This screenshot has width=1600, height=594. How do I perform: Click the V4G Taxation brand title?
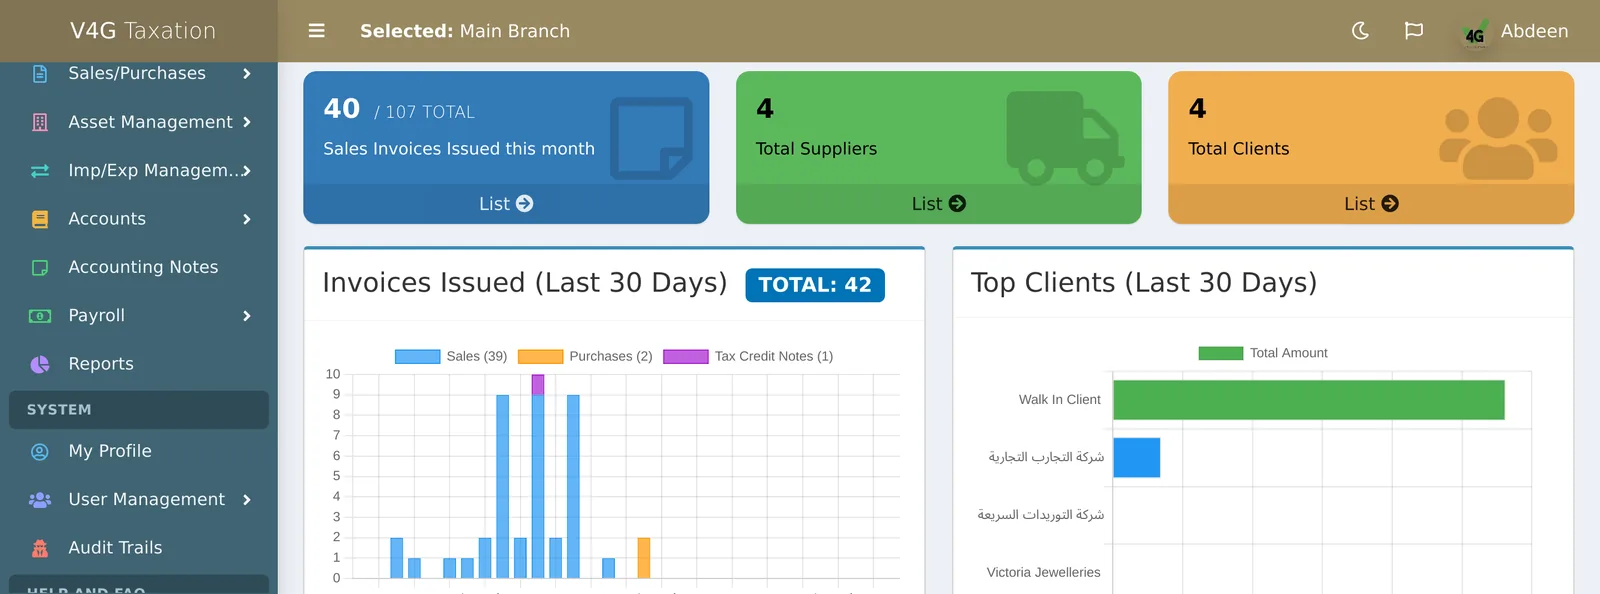click(143, 31)
